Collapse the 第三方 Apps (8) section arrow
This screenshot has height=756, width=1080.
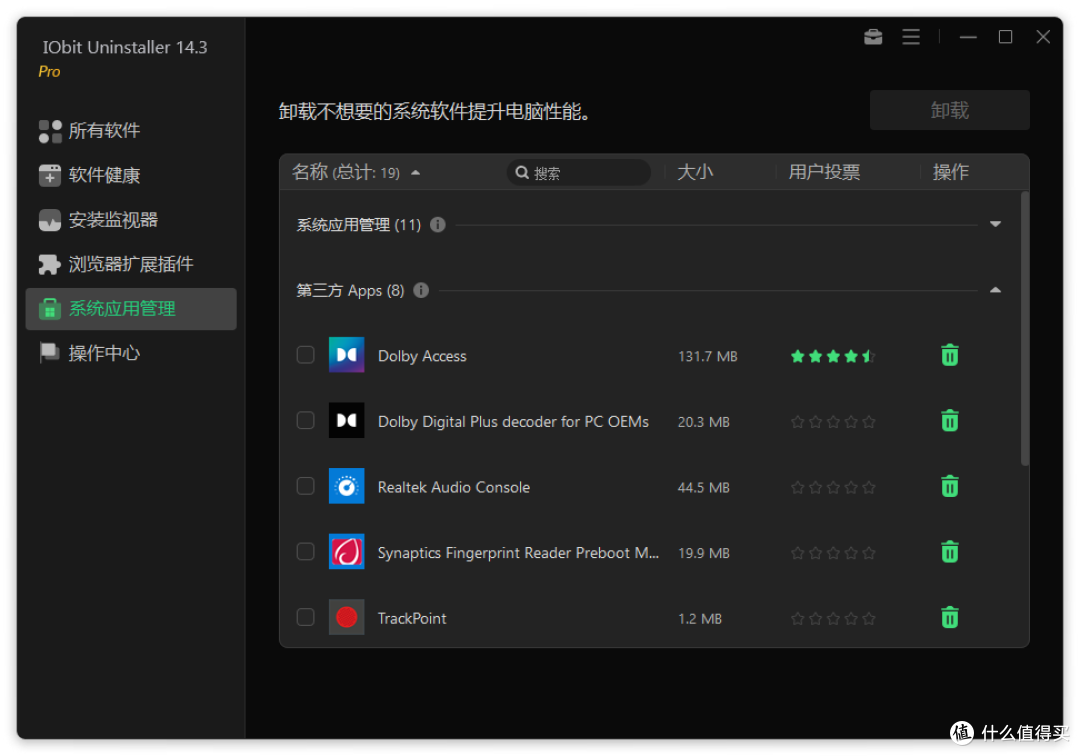(995, 290)
